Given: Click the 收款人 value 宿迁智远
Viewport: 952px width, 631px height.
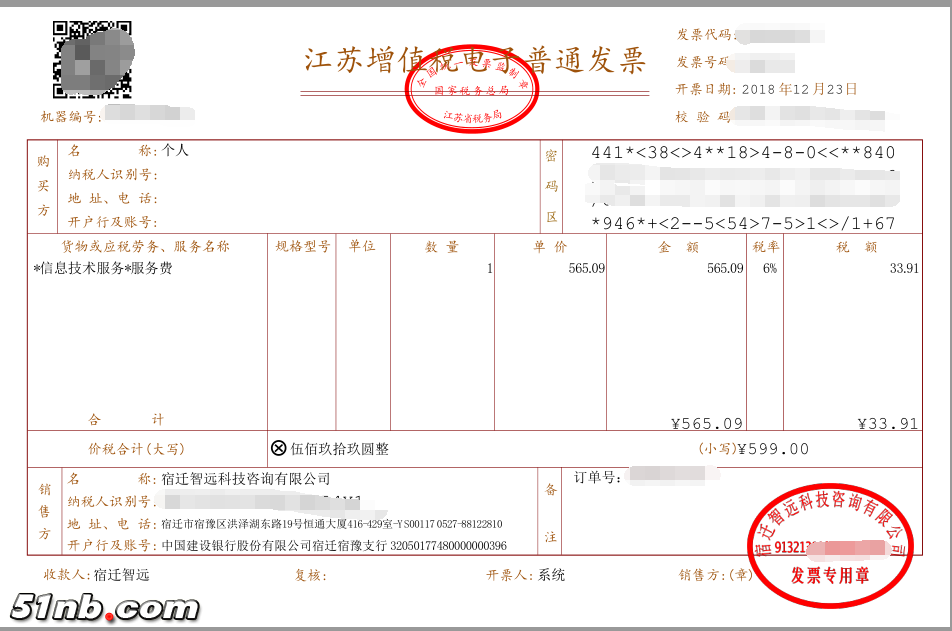Looking at the screenshot, I should tap(121, 575).
